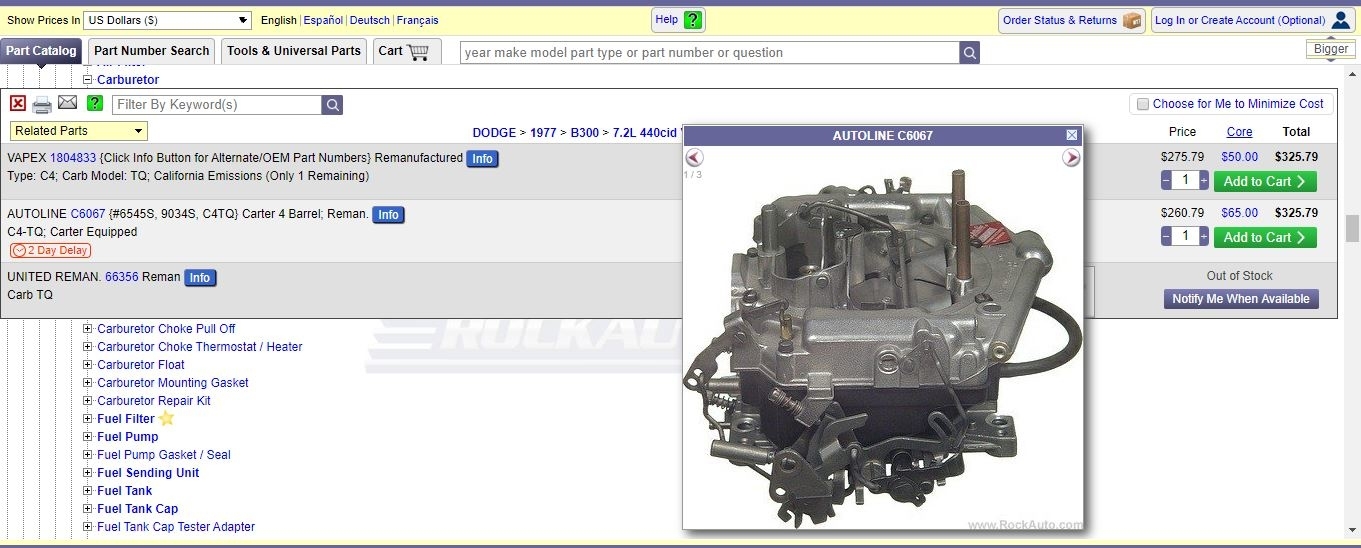
Task: Click the envelope email icon
Action: [68, 103]
